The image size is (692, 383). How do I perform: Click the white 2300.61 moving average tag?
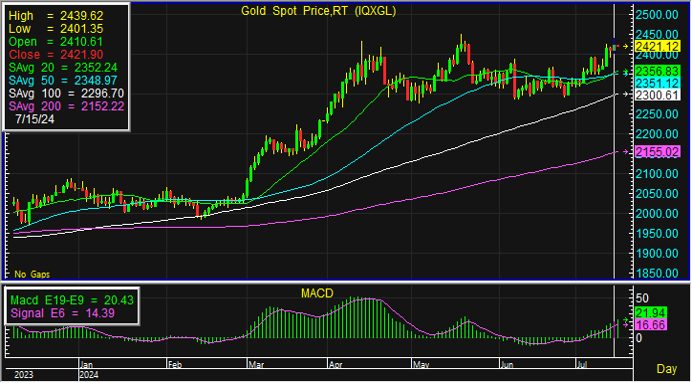[657, 95]
